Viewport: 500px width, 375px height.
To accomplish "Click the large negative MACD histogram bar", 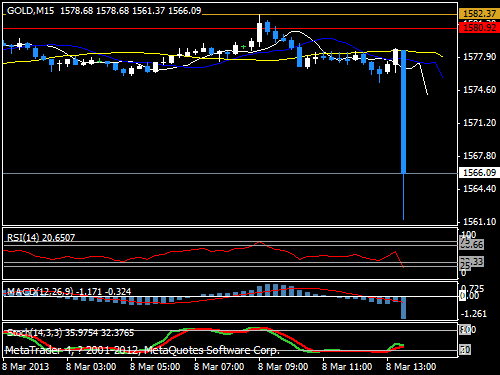I will click(403, 308).
